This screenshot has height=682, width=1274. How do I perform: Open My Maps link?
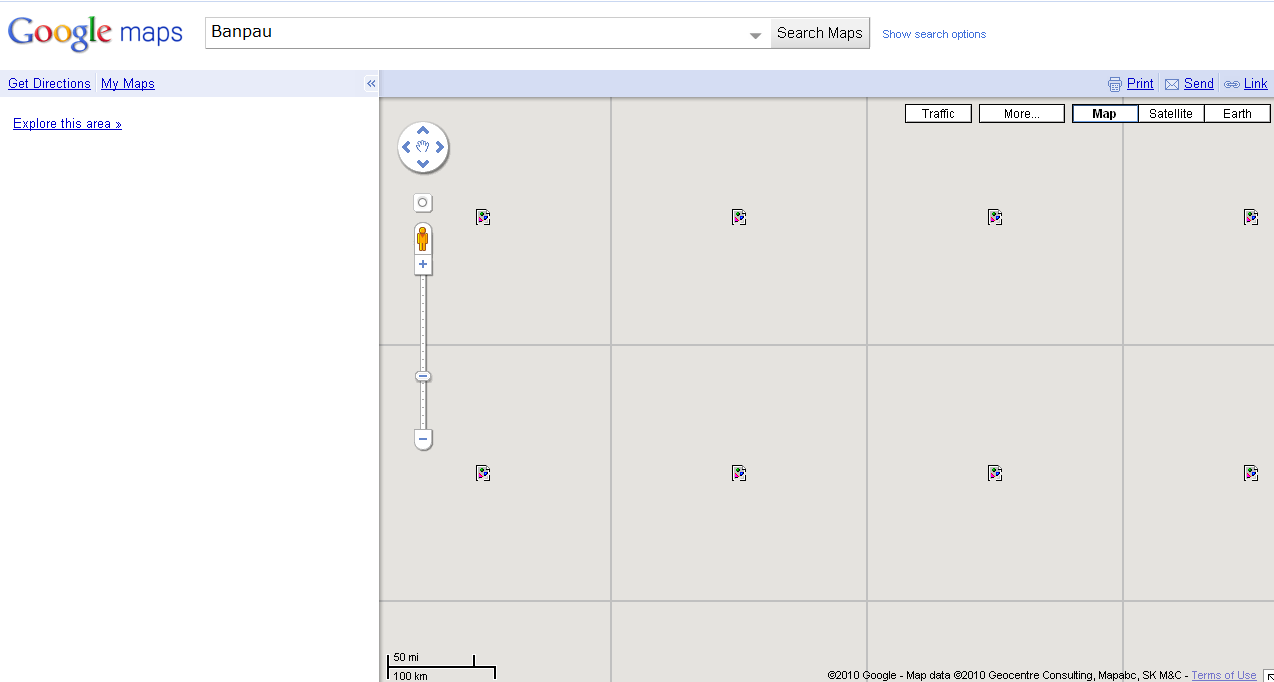pos(128,84)
